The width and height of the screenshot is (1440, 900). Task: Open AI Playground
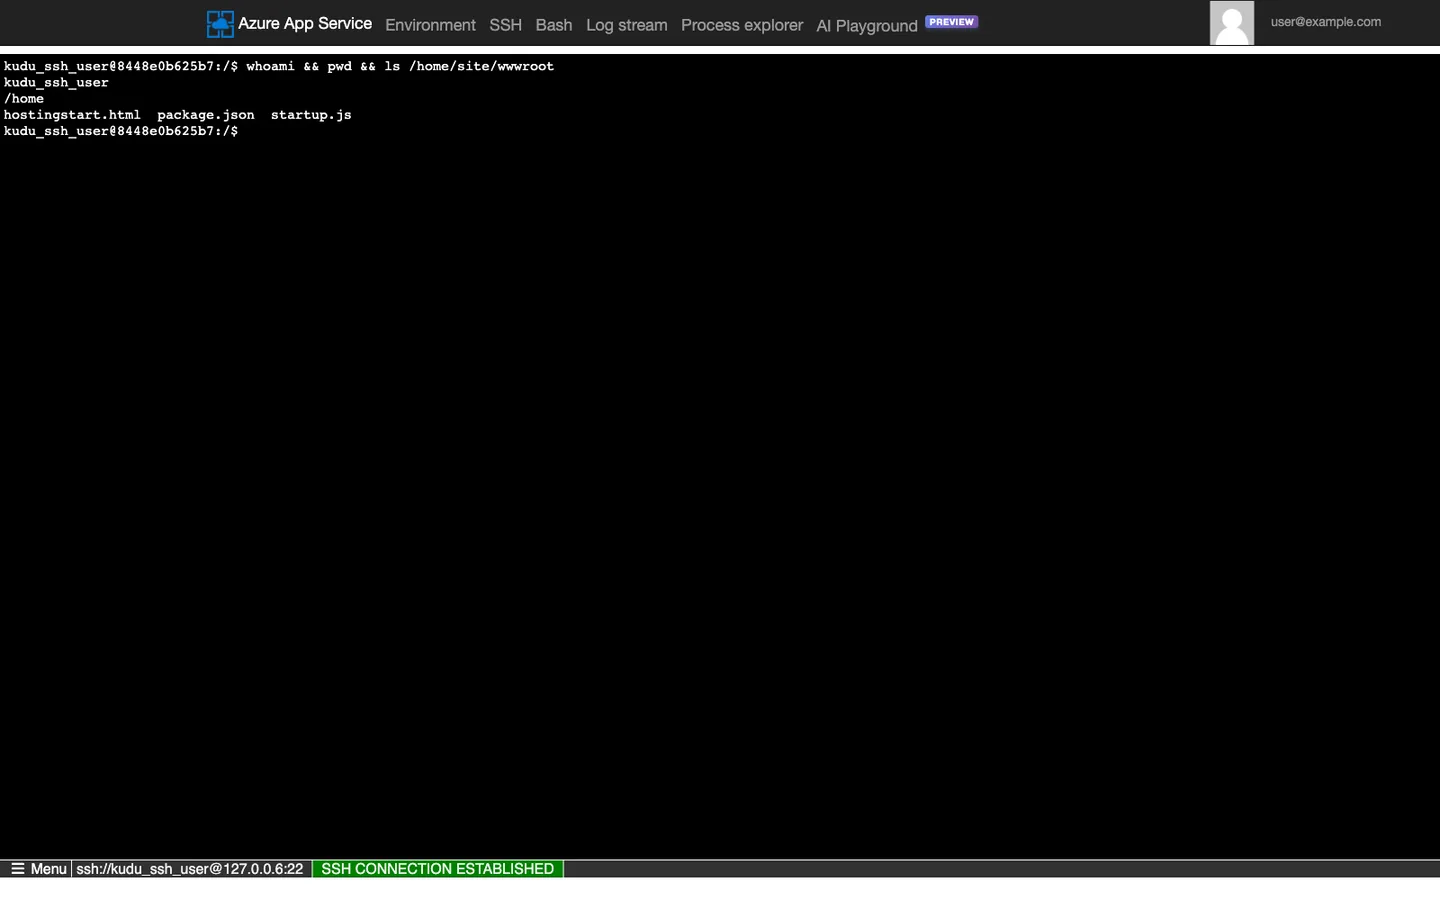[x=867, y=26]
